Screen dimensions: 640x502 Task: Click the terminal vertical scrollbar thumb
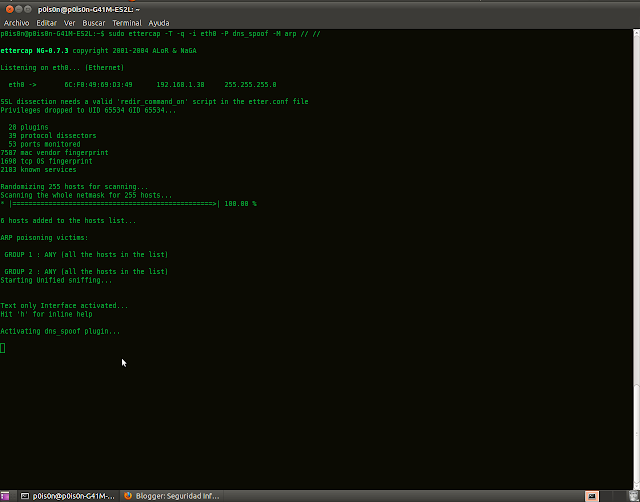(636, 433)
